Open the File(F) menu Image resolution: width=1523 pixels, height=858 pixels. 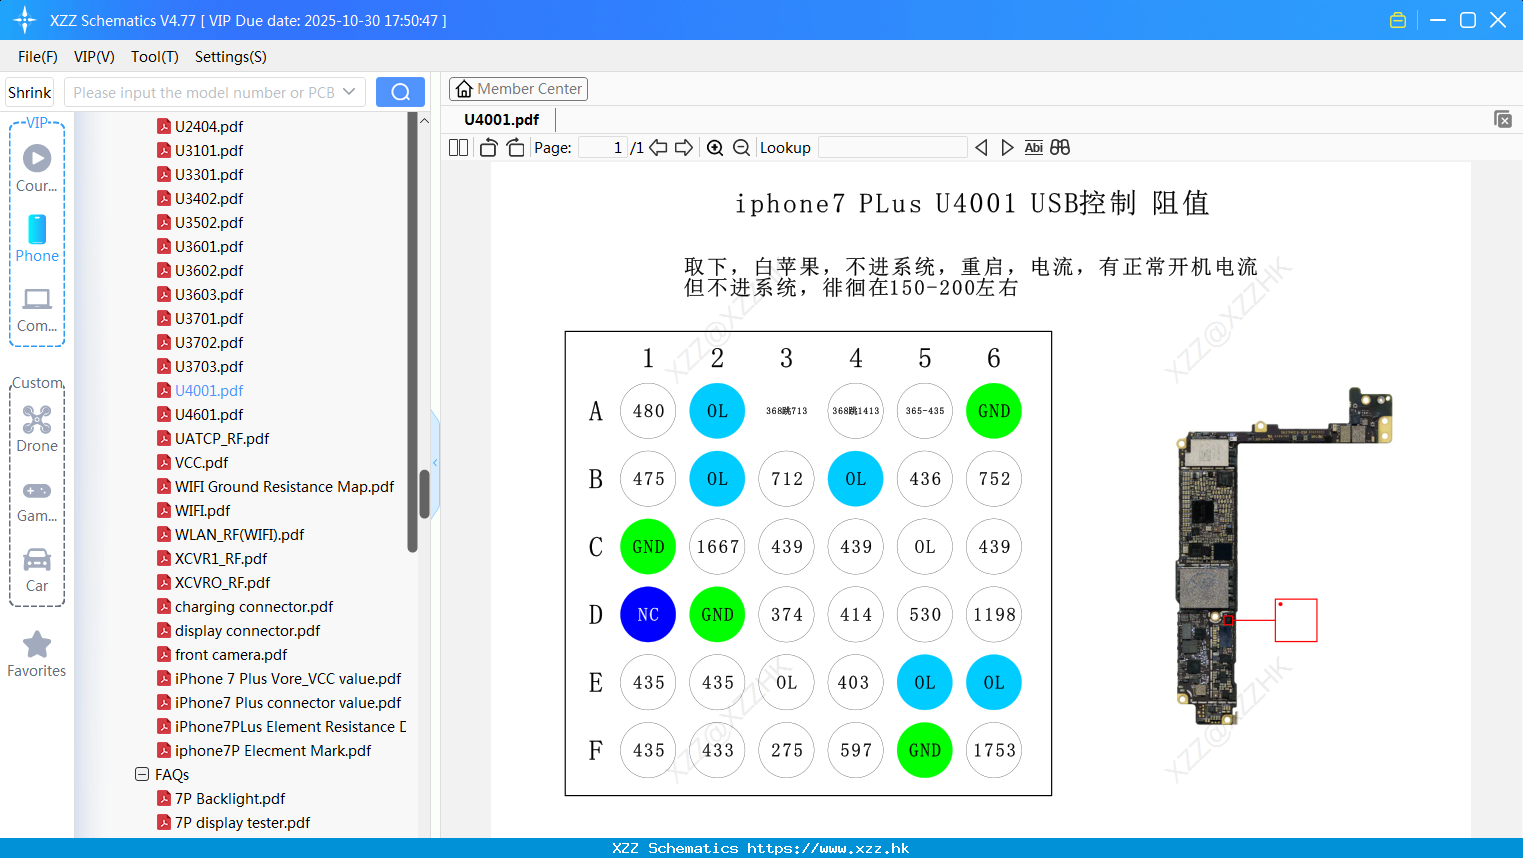(38, 57)
